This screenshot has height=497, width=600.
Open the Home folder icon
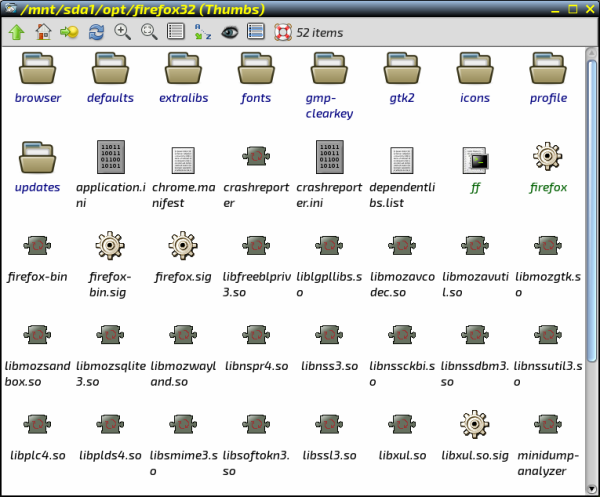point(43,32)
